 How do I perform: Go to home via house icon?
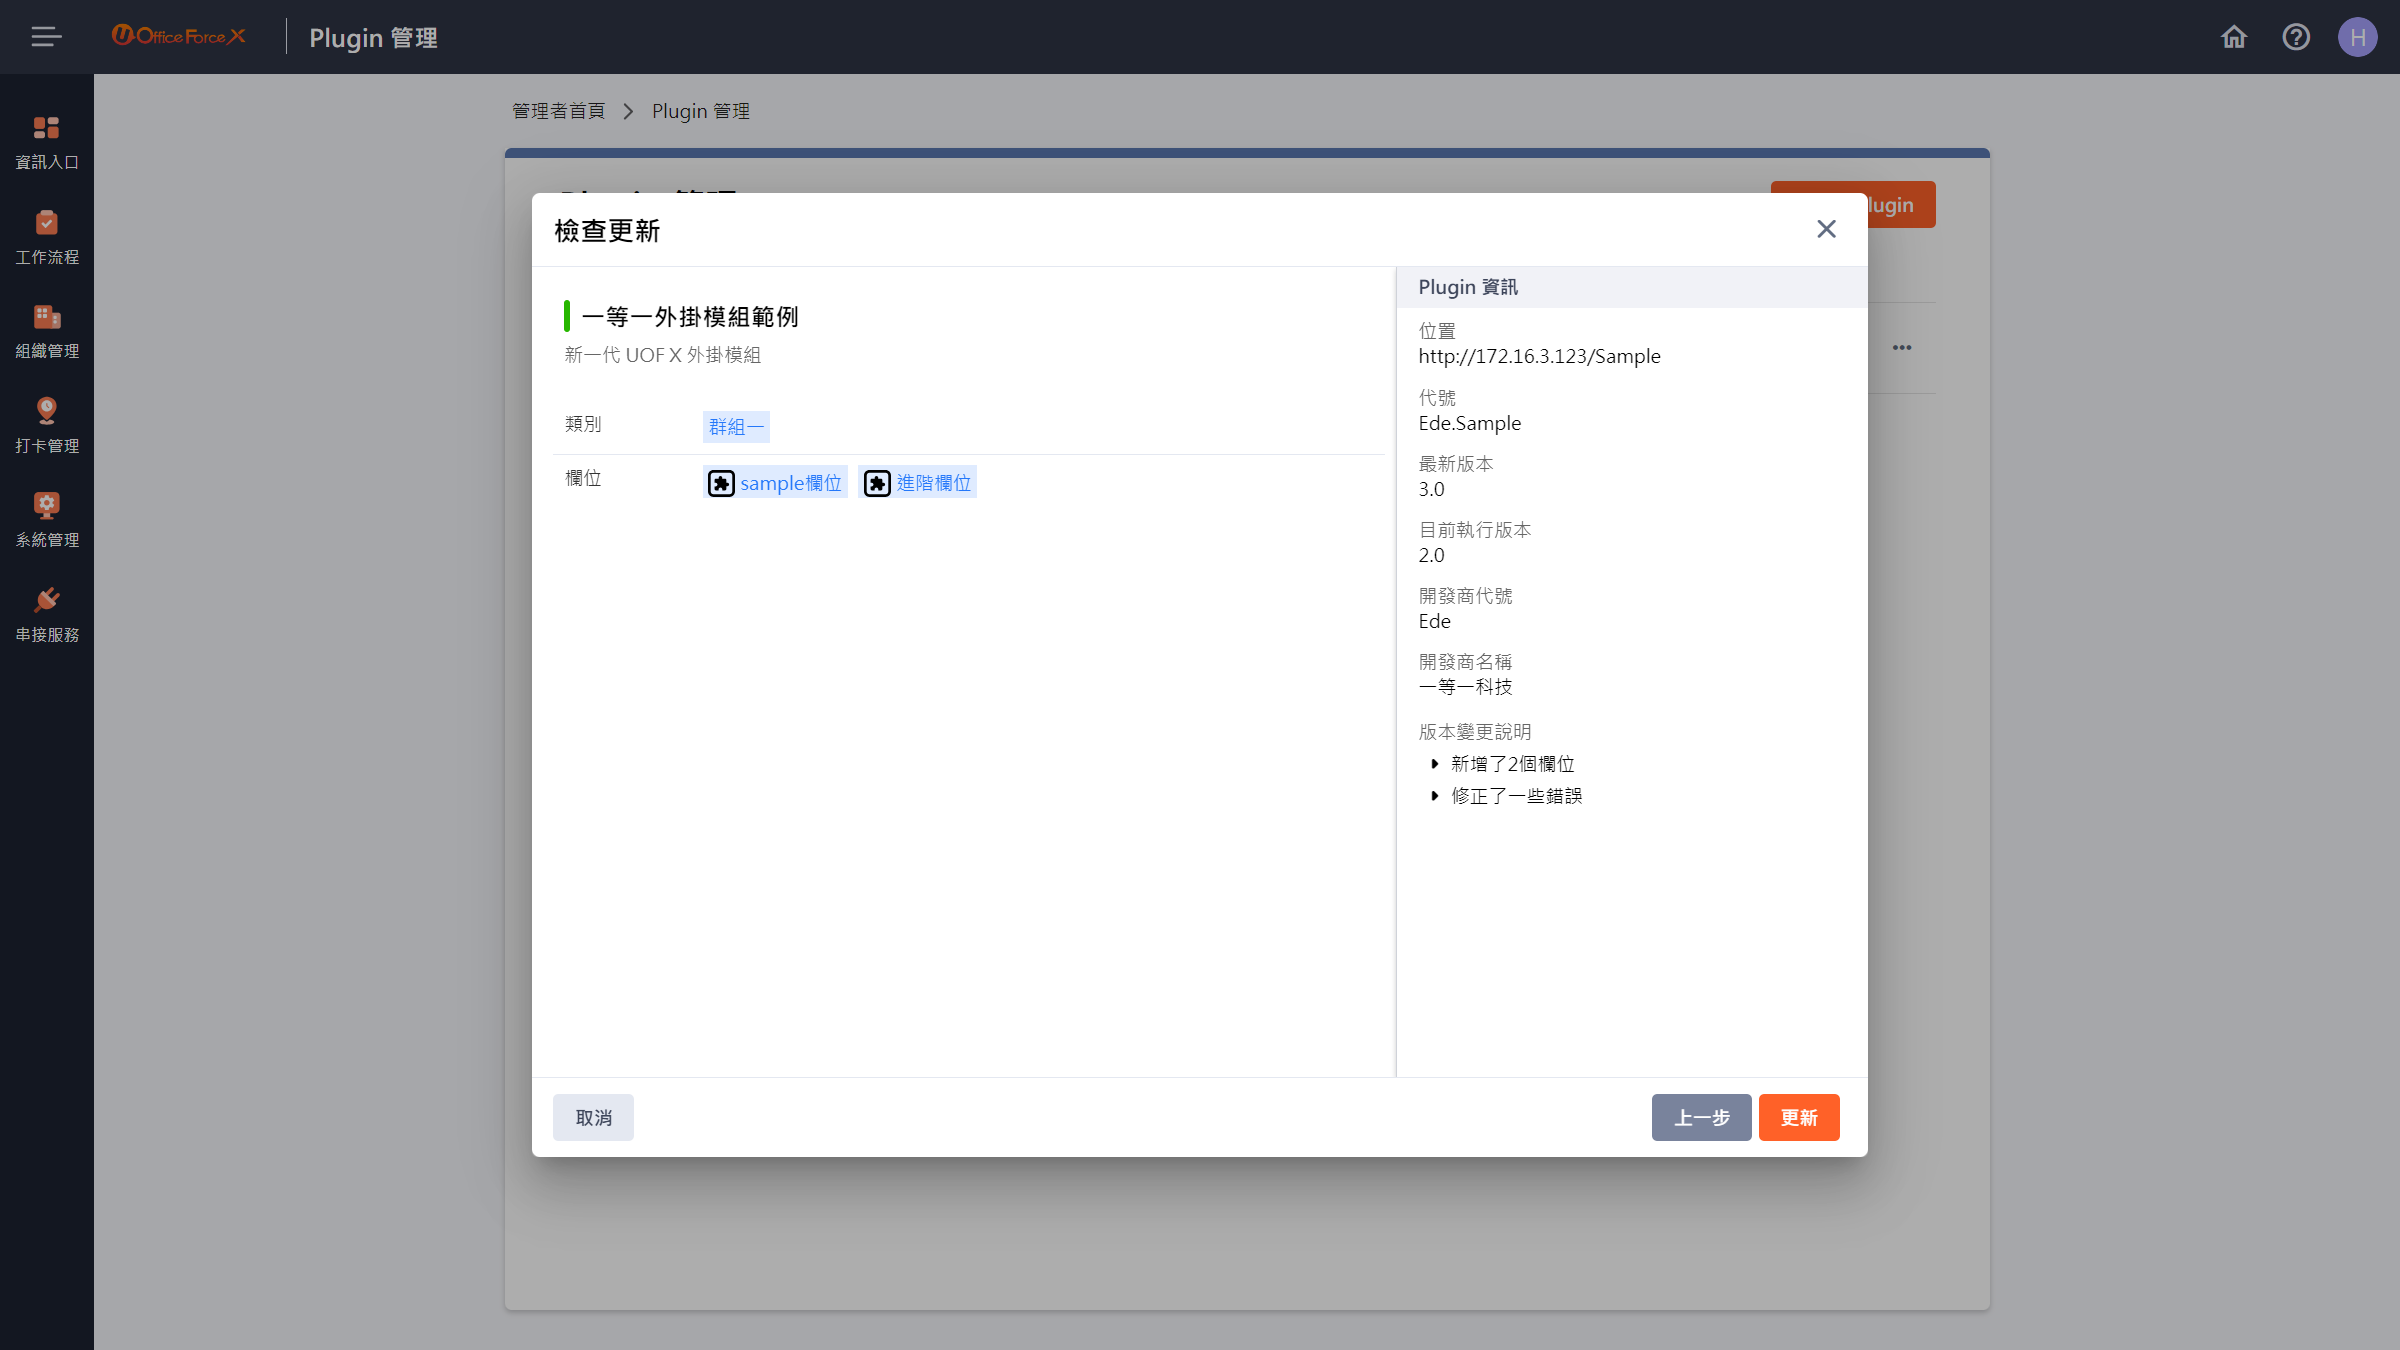coord(2234,37)
